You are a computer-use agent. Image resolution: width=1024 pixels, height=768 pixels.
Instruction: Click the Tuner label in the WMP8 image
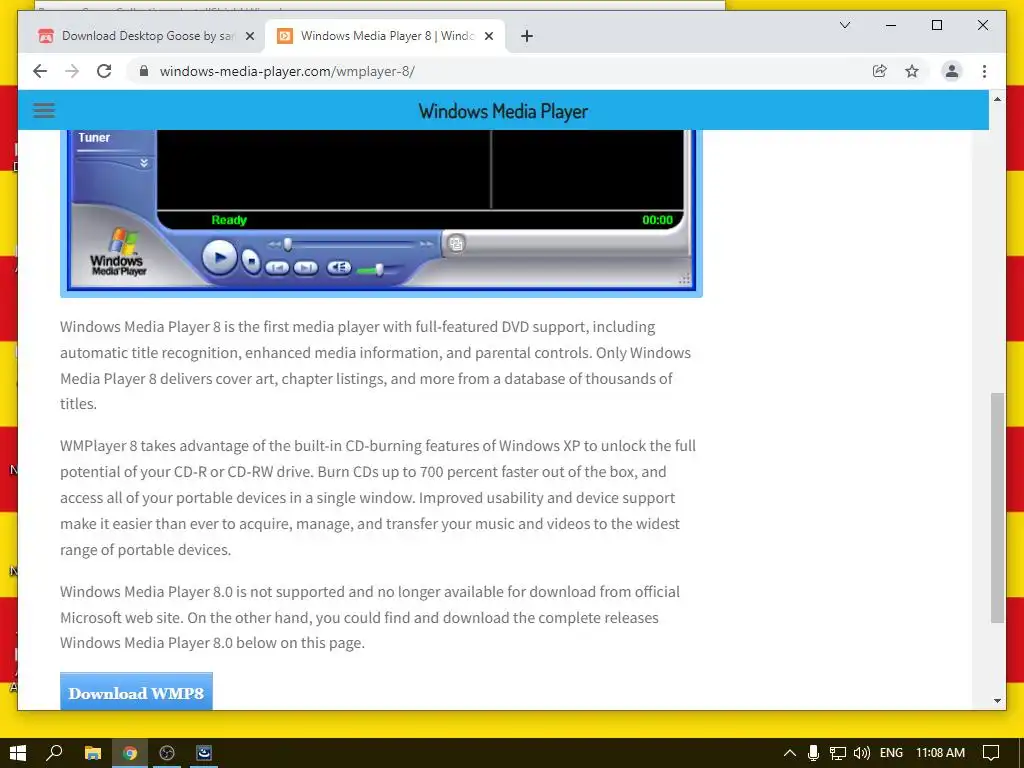[94, 138]
